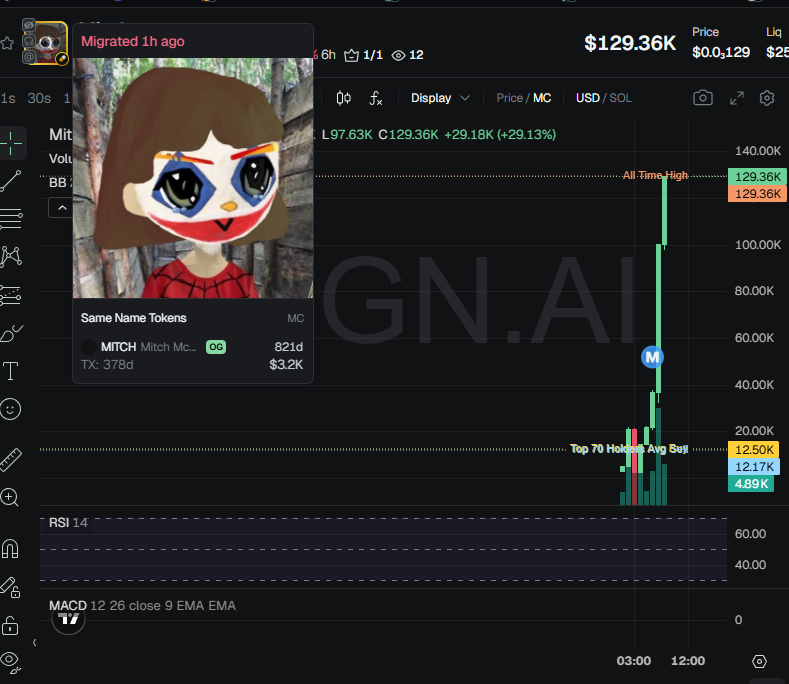Select USD currency display
This screenshot has width=789, height=684.
point(588,98)
